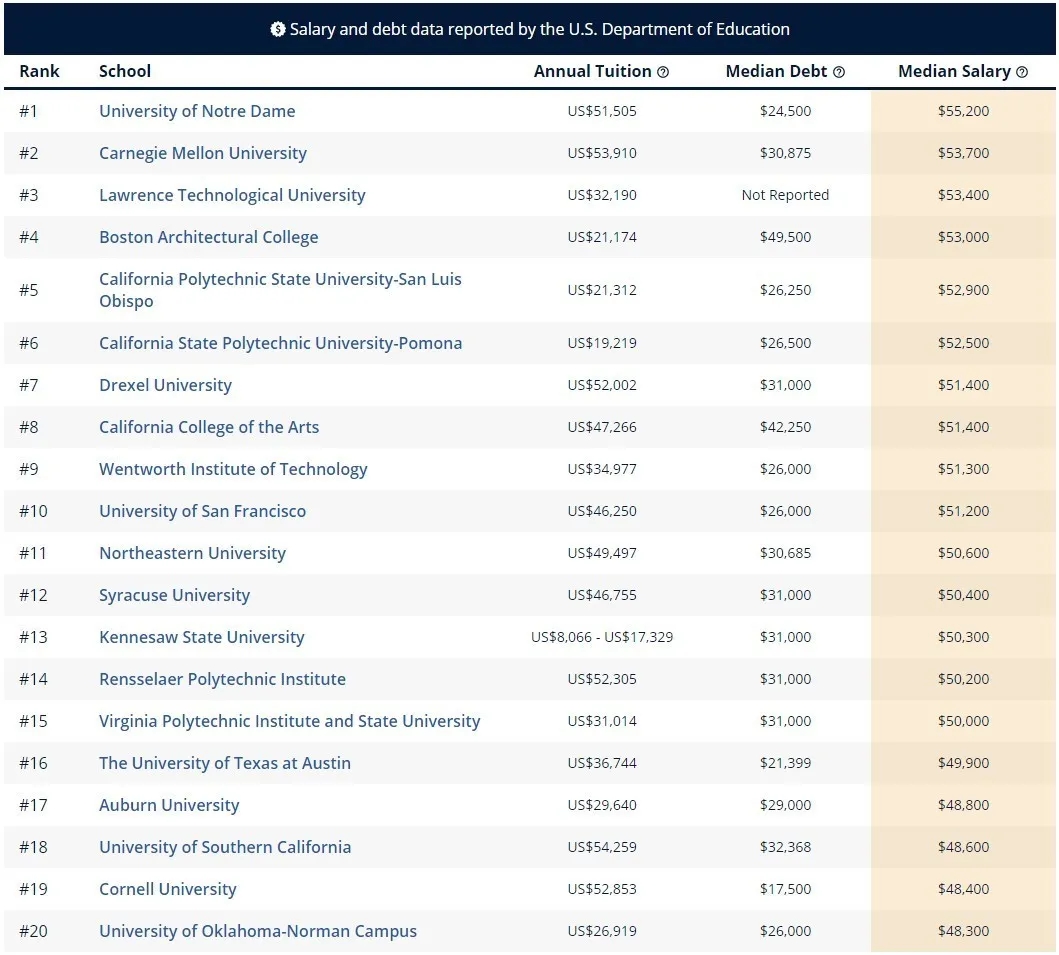The width and height of the screenshot is (1059, 955).
Task: Open Carnegie Mellon University link
Action: (x=202, y=153)
